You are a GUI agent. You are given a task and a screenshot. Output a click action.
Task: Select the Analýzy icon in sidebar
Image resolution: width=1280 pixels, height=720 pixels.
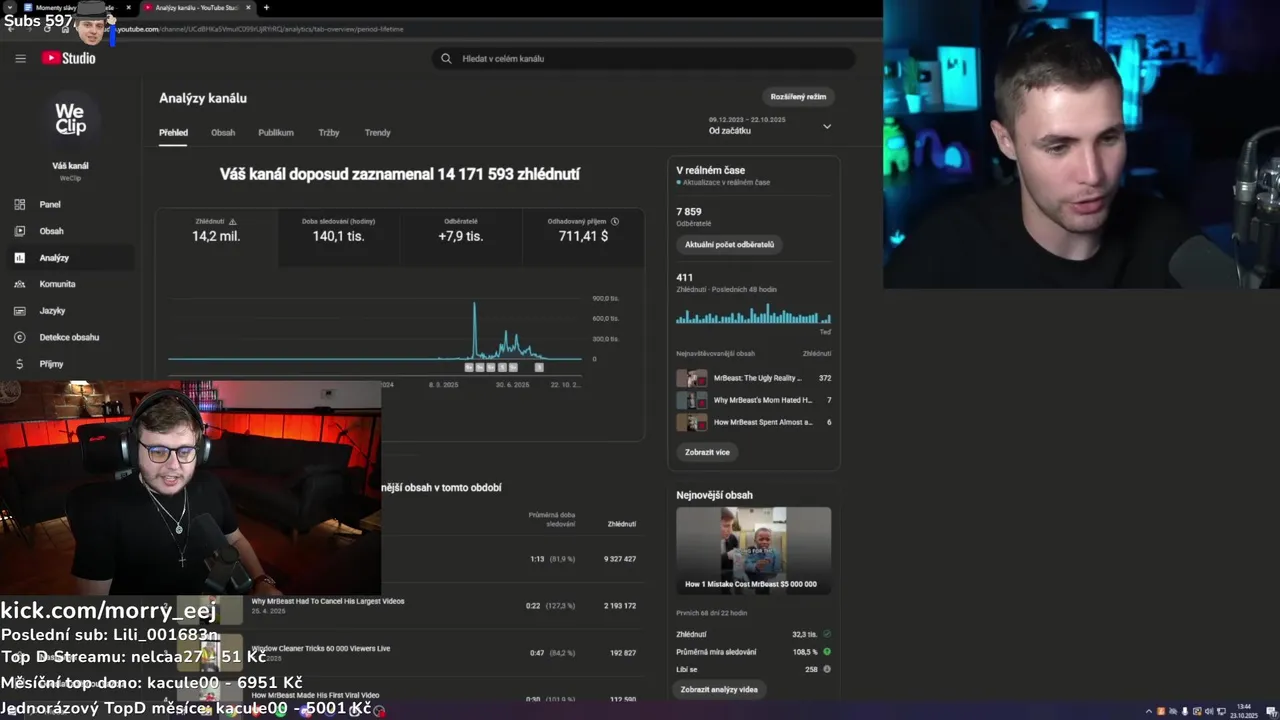pyautogui.click(x=20, y=258)
